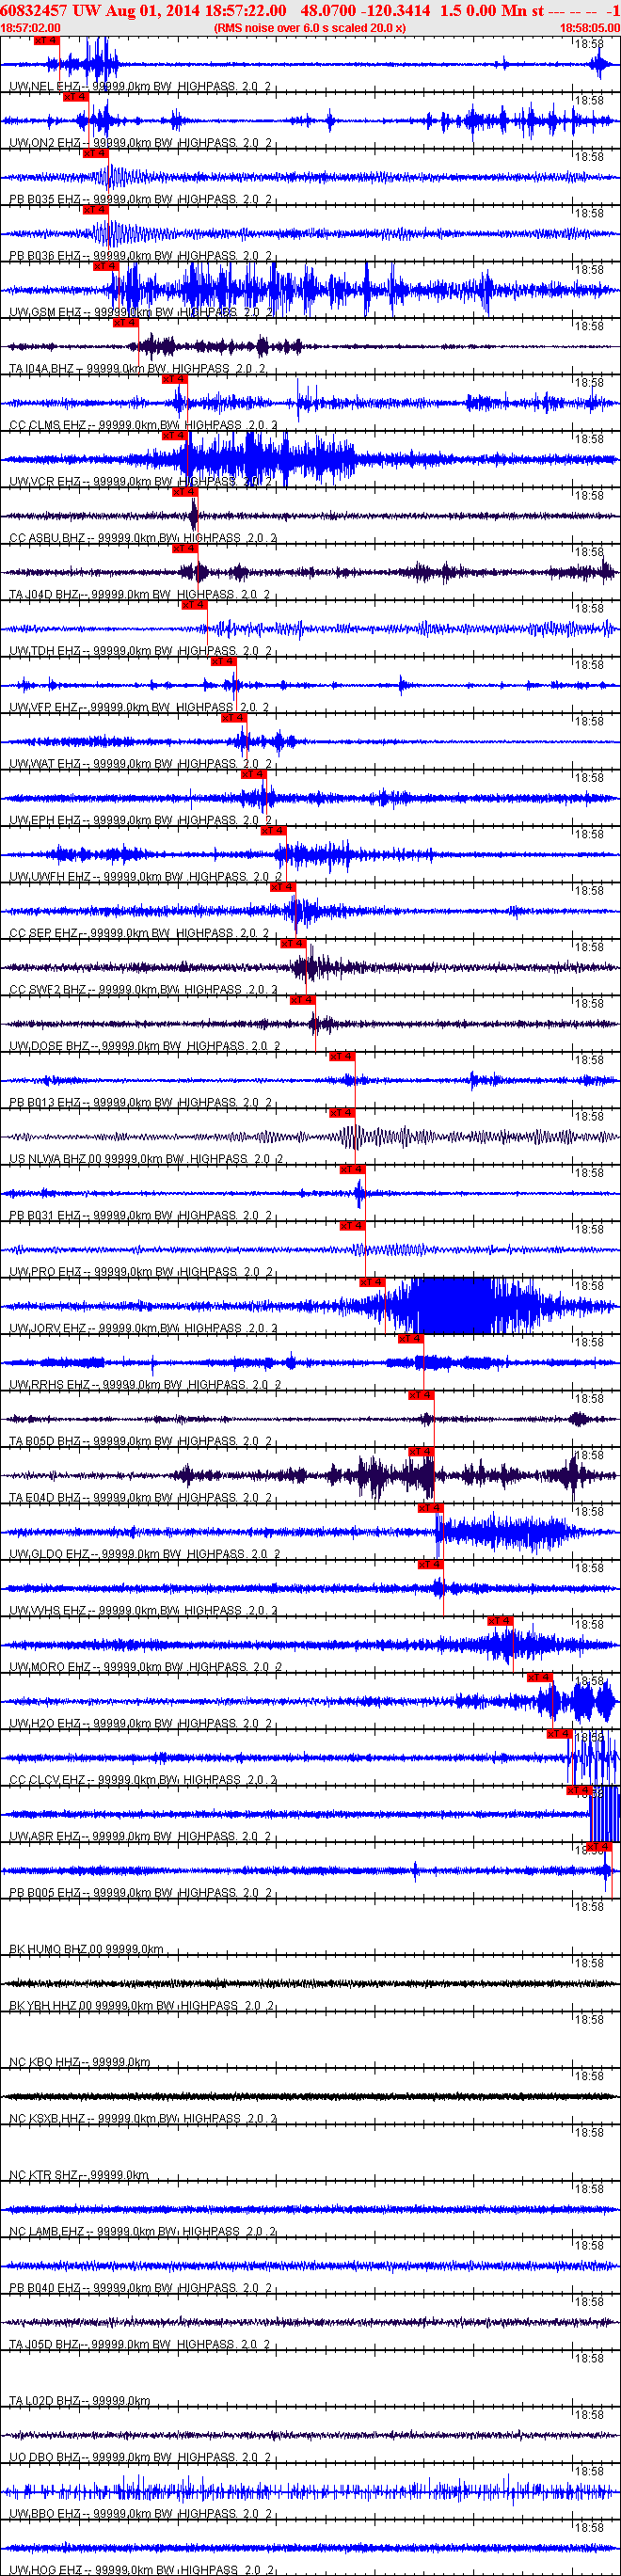This screenshot has width=621, height=2576.
Task: Select the UW.NEL EHZ station label
Action: 44,87
